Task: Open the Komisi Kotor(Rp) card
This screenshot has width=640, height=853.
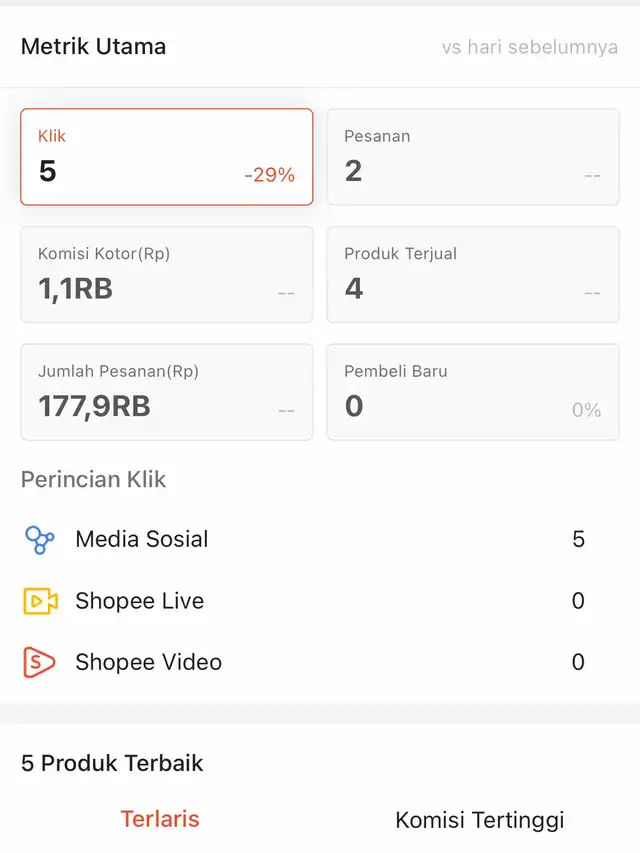Action: [x=166, y=274]
